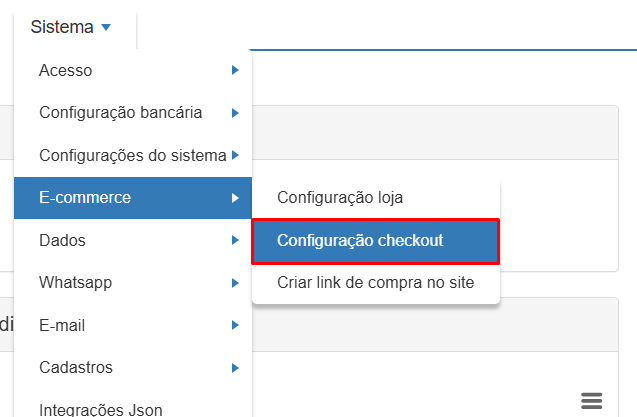Screen dimensions: 637x417
Task: Expand Configurações do sistema submenu arrow
Action: click(x=235, y=155)
